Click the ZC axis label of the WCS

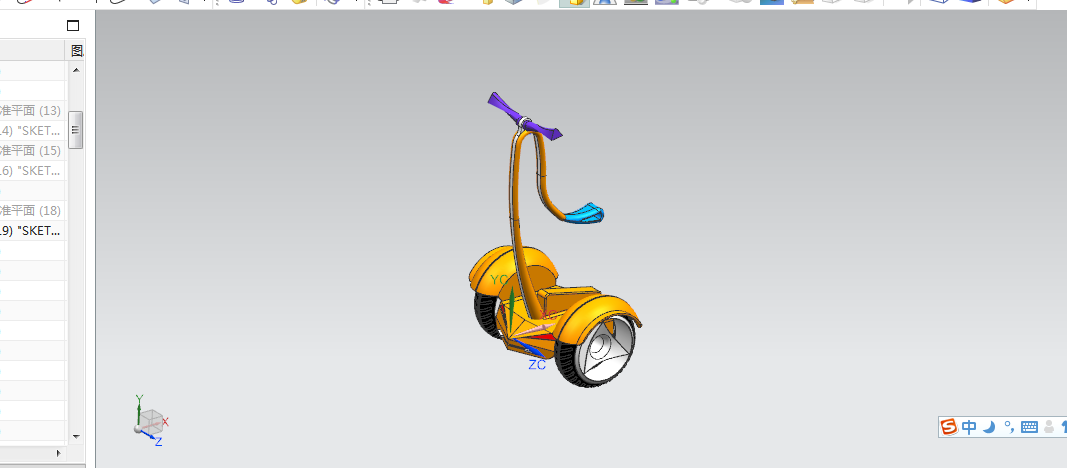tap(537, 365)
